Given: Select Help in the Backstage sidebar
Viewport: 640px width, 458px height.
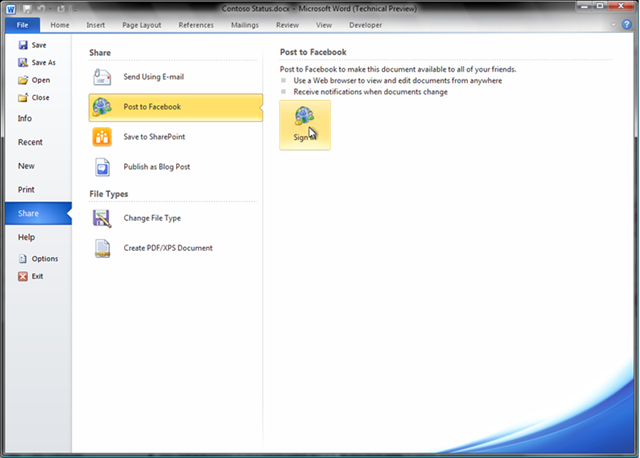Looking at the screenshot, I should click(x=26, y=237).
